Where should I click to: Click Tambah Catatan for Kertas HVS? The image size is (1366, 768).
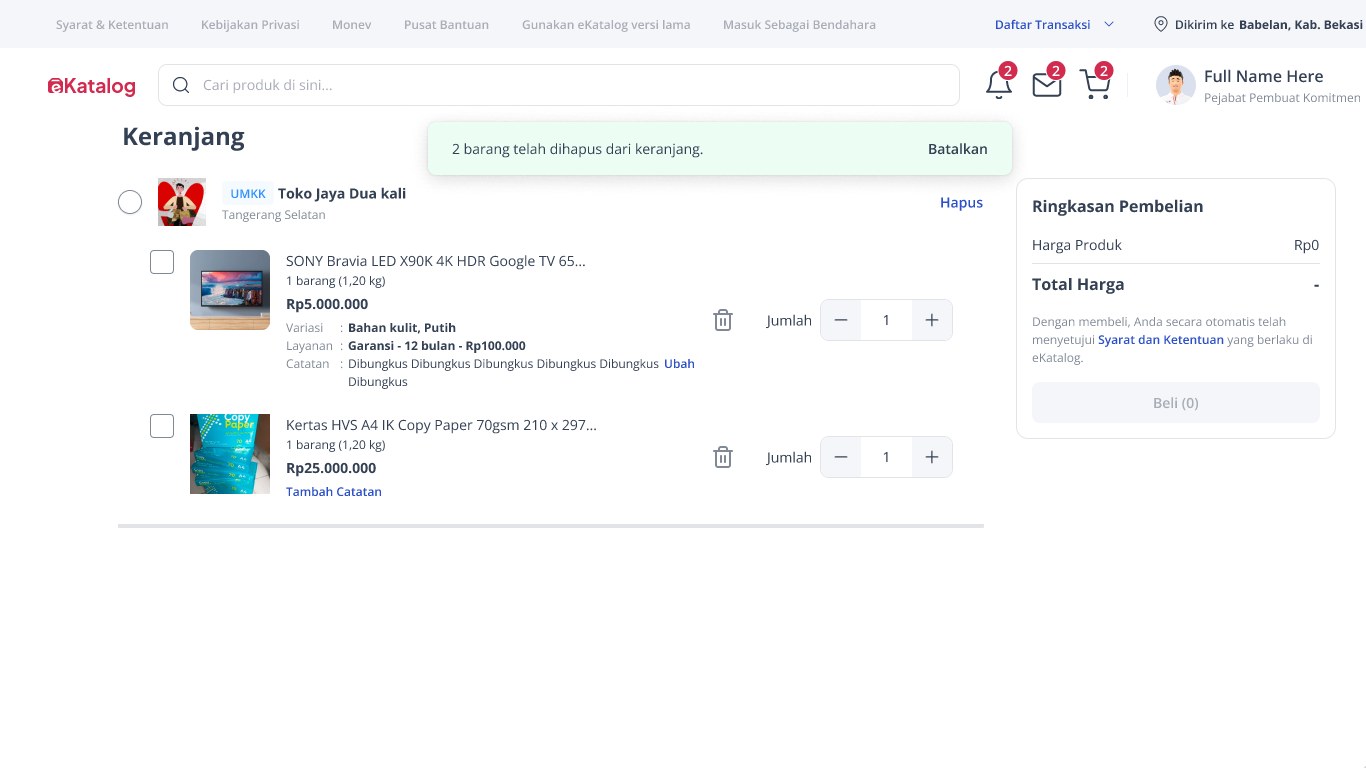coord(334,492)
